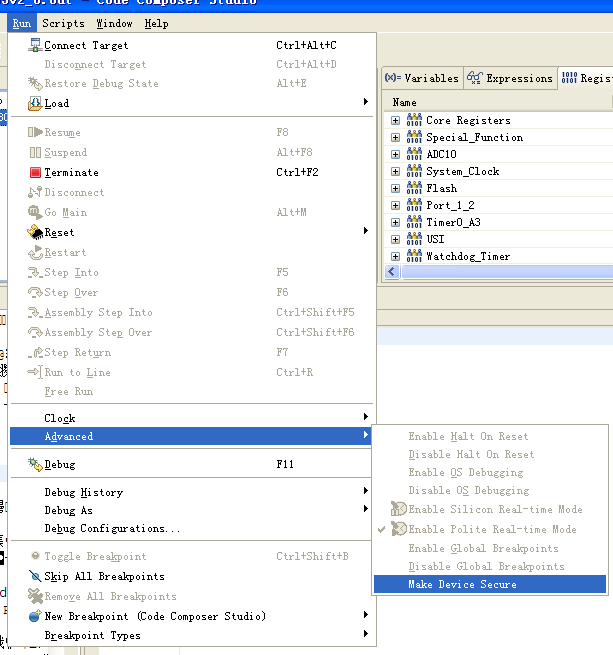Click the USI register group icon

[414, 239]
